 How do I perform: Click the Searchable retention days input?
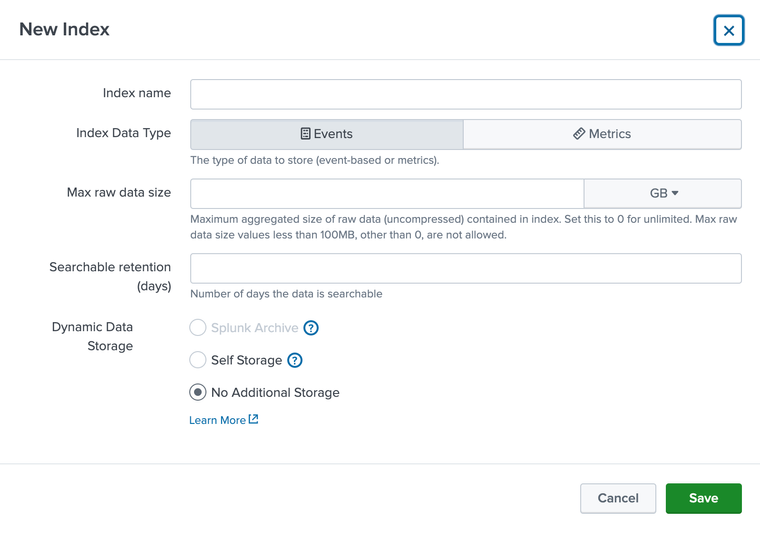(465, 268)
